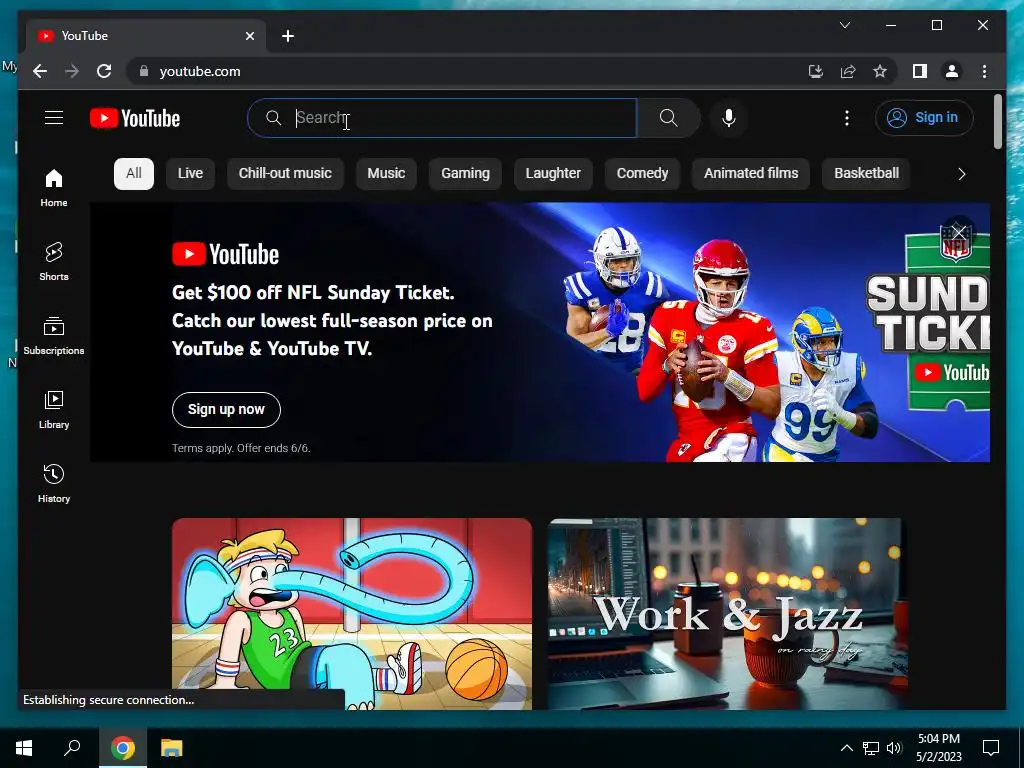Go back with the browser back arrow

[x=40, y=71]
